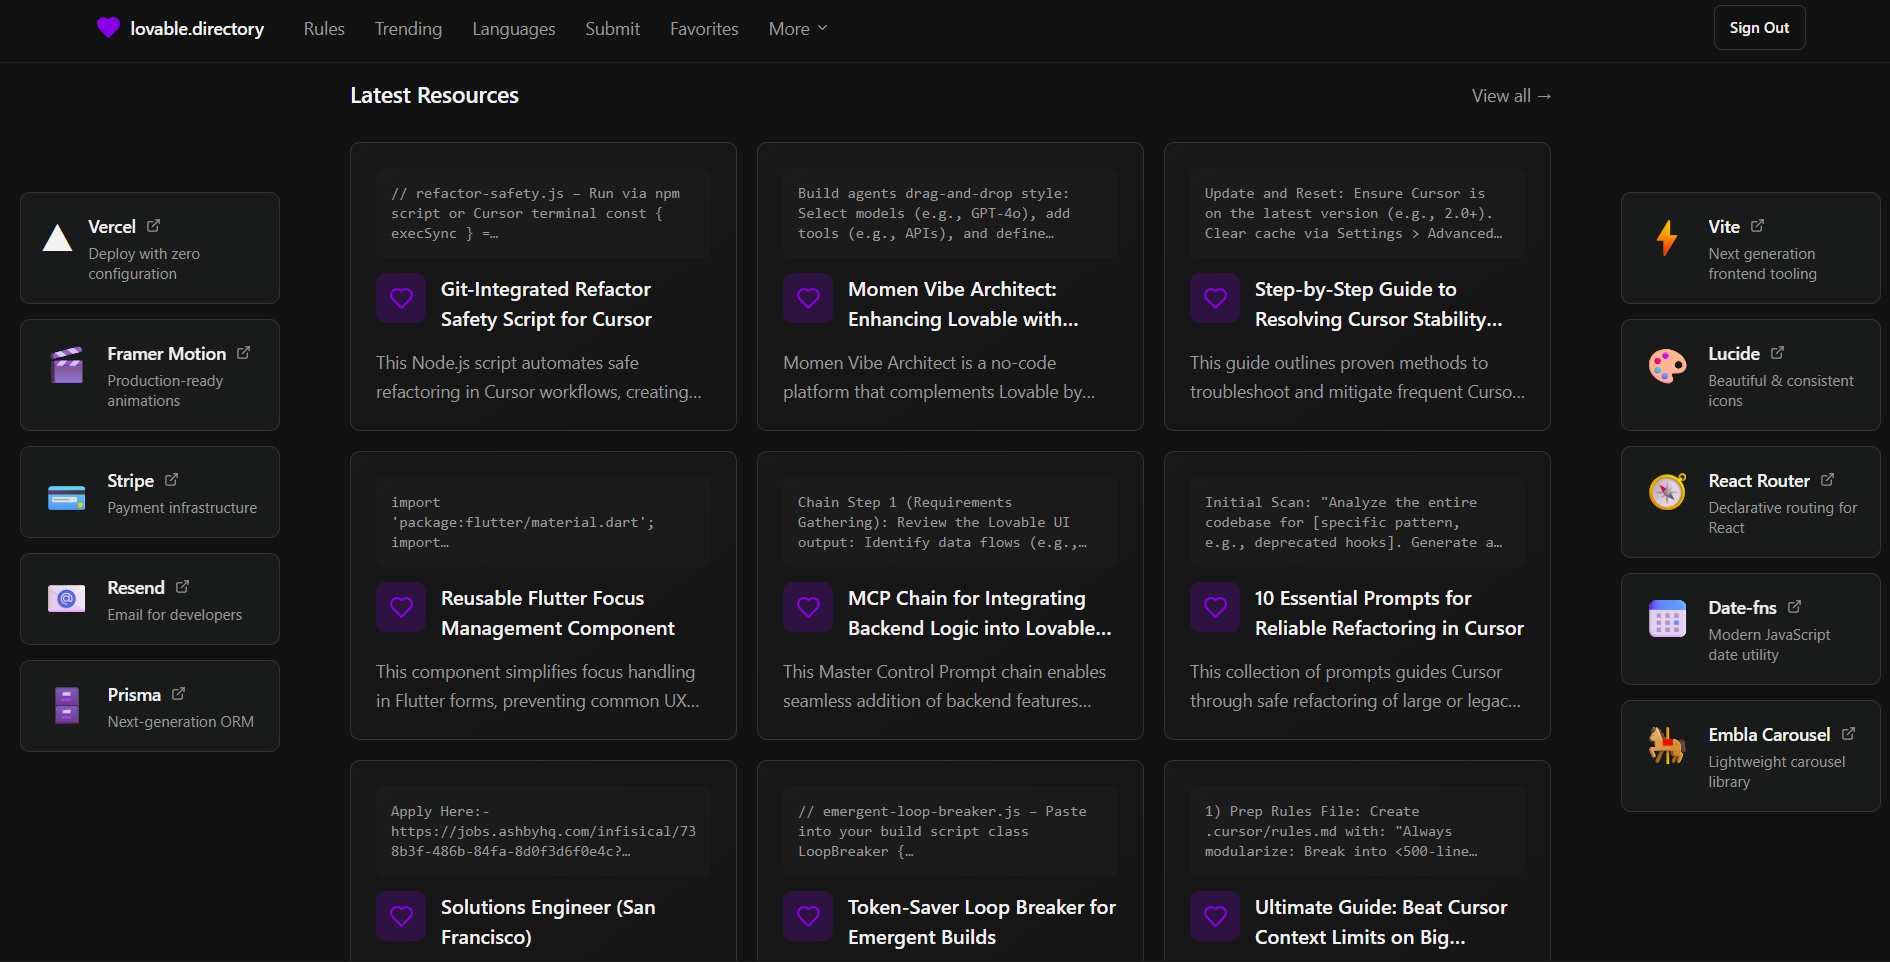Viewport: 1890px width, 962px height.
Task: Click the 'Next generation frontend tooling' text
Action: pyautogui.click(x=1762, y=264)
